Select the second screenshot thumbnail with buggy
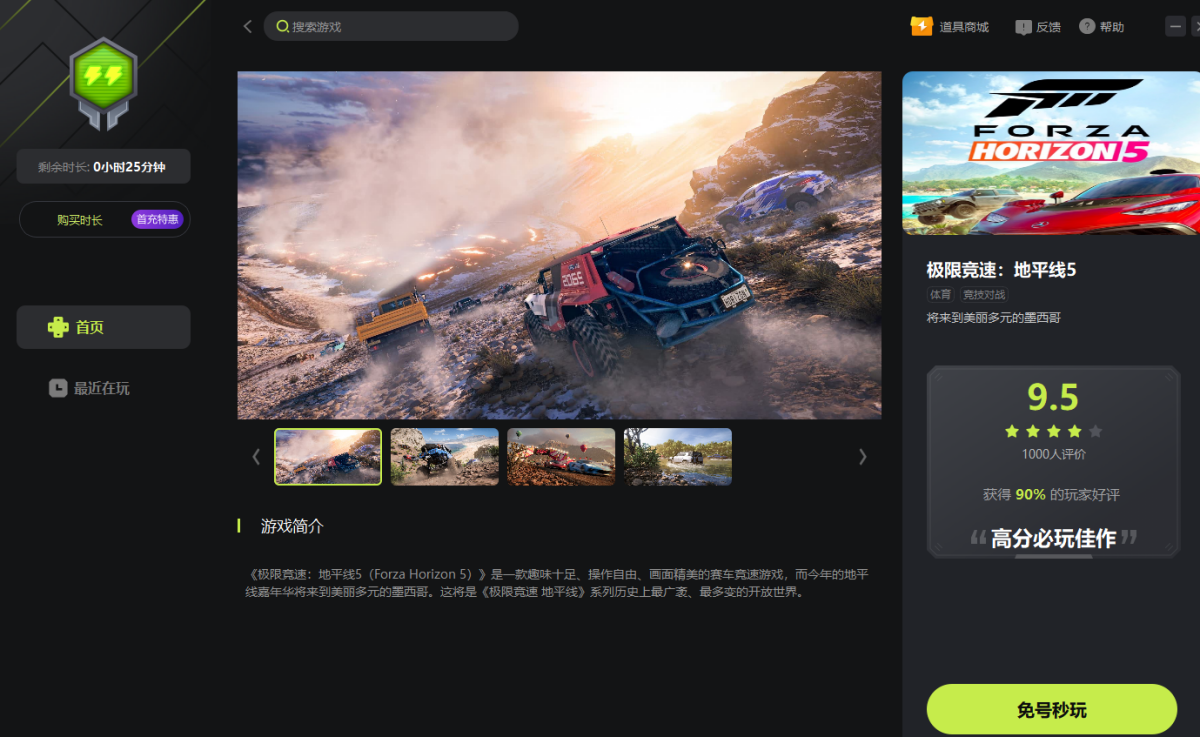Viewport: 1200px width, 737px height. [444, 457]
